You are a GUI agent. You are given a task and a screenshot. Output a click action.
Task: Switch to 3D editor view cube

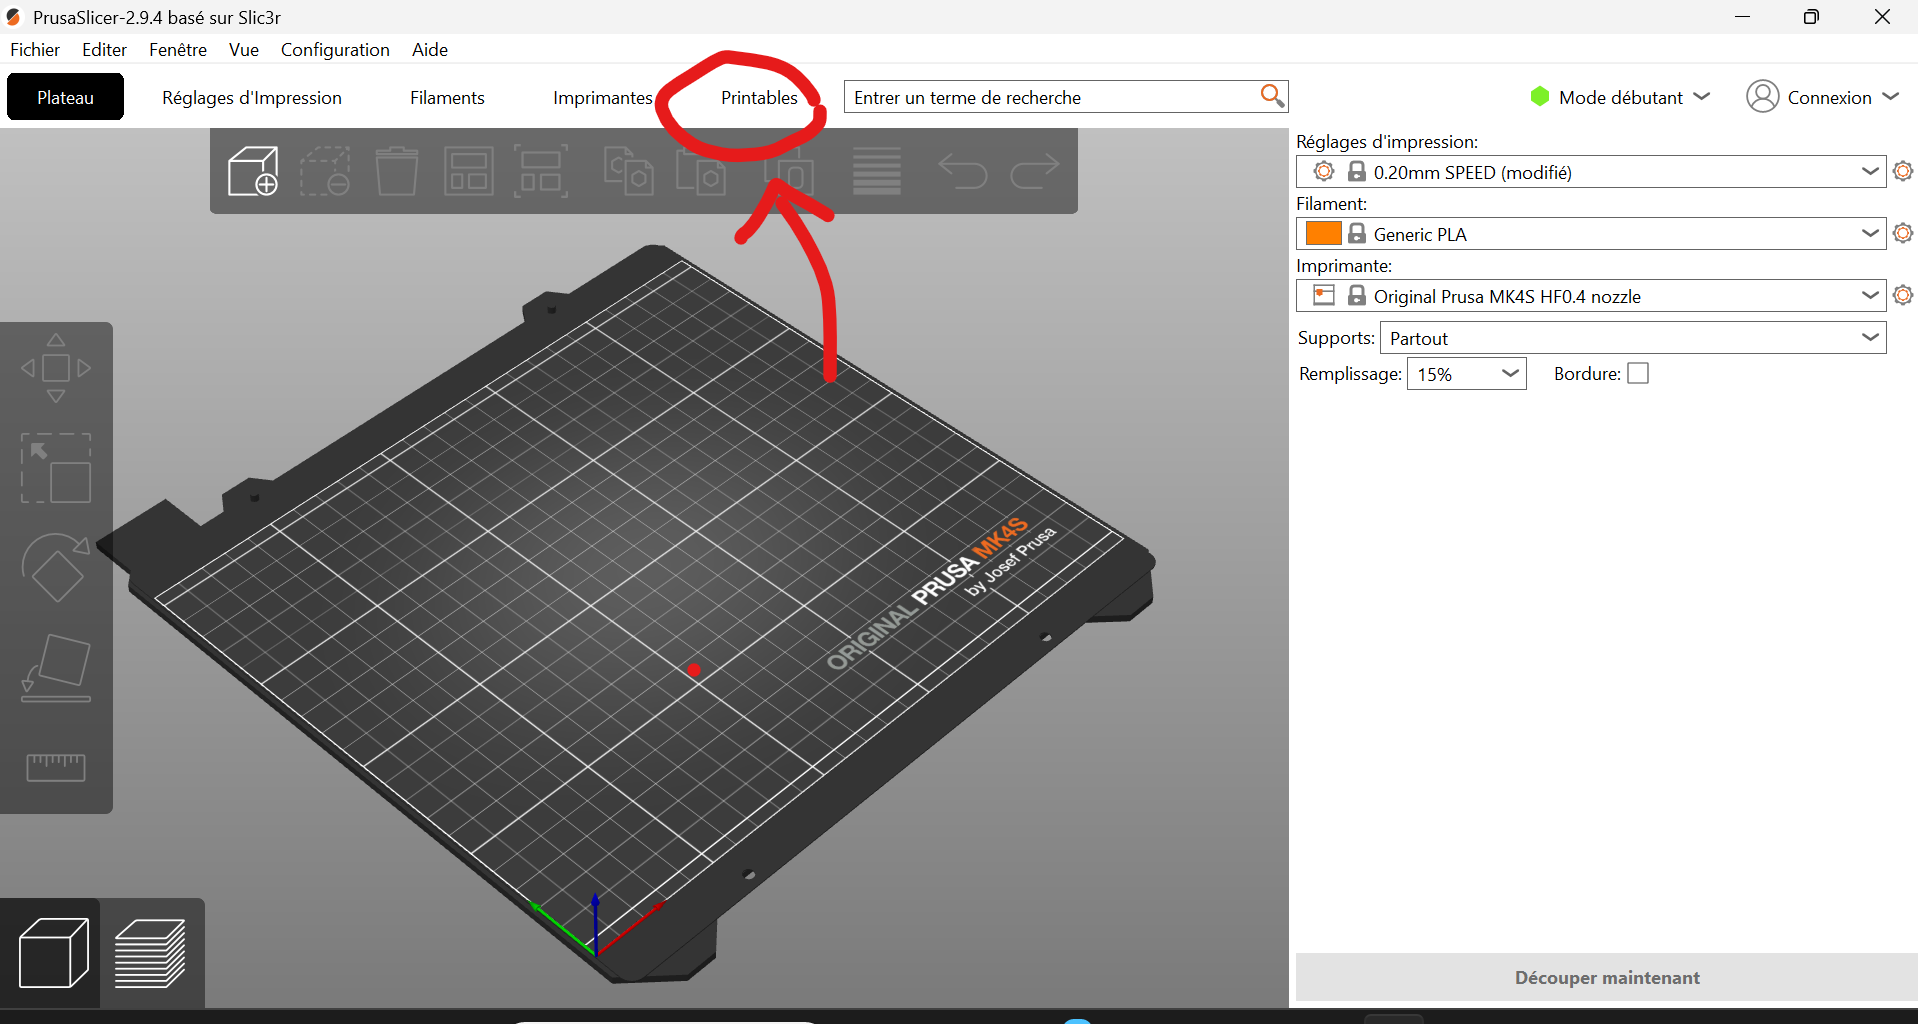[x=52, y=953]
